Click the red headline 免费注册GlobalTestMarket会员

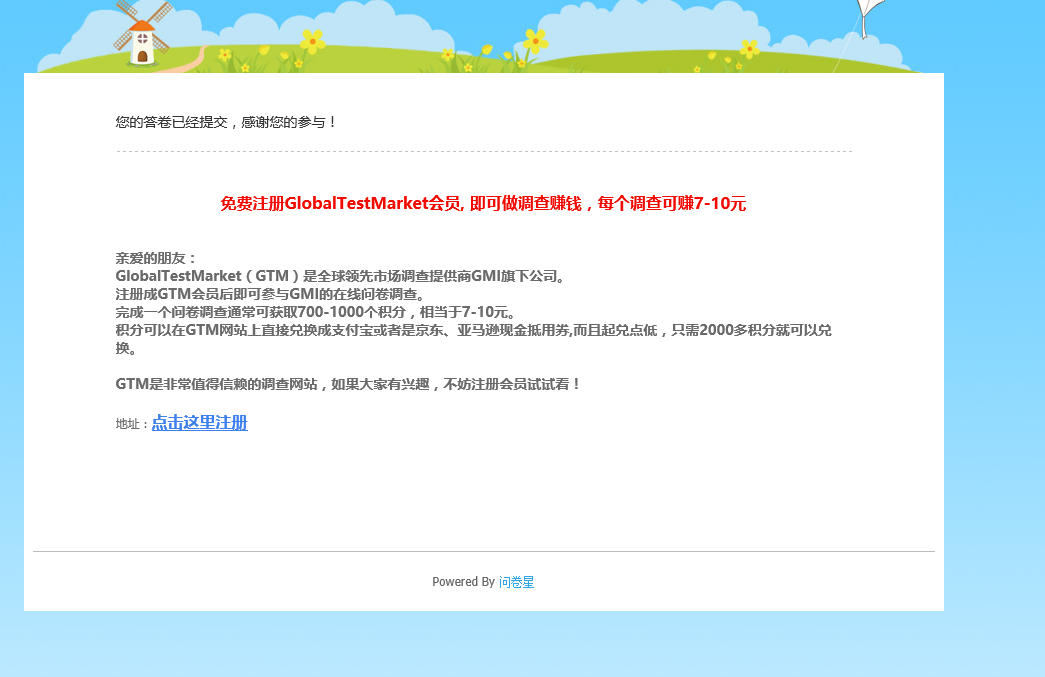pos(483,203)
